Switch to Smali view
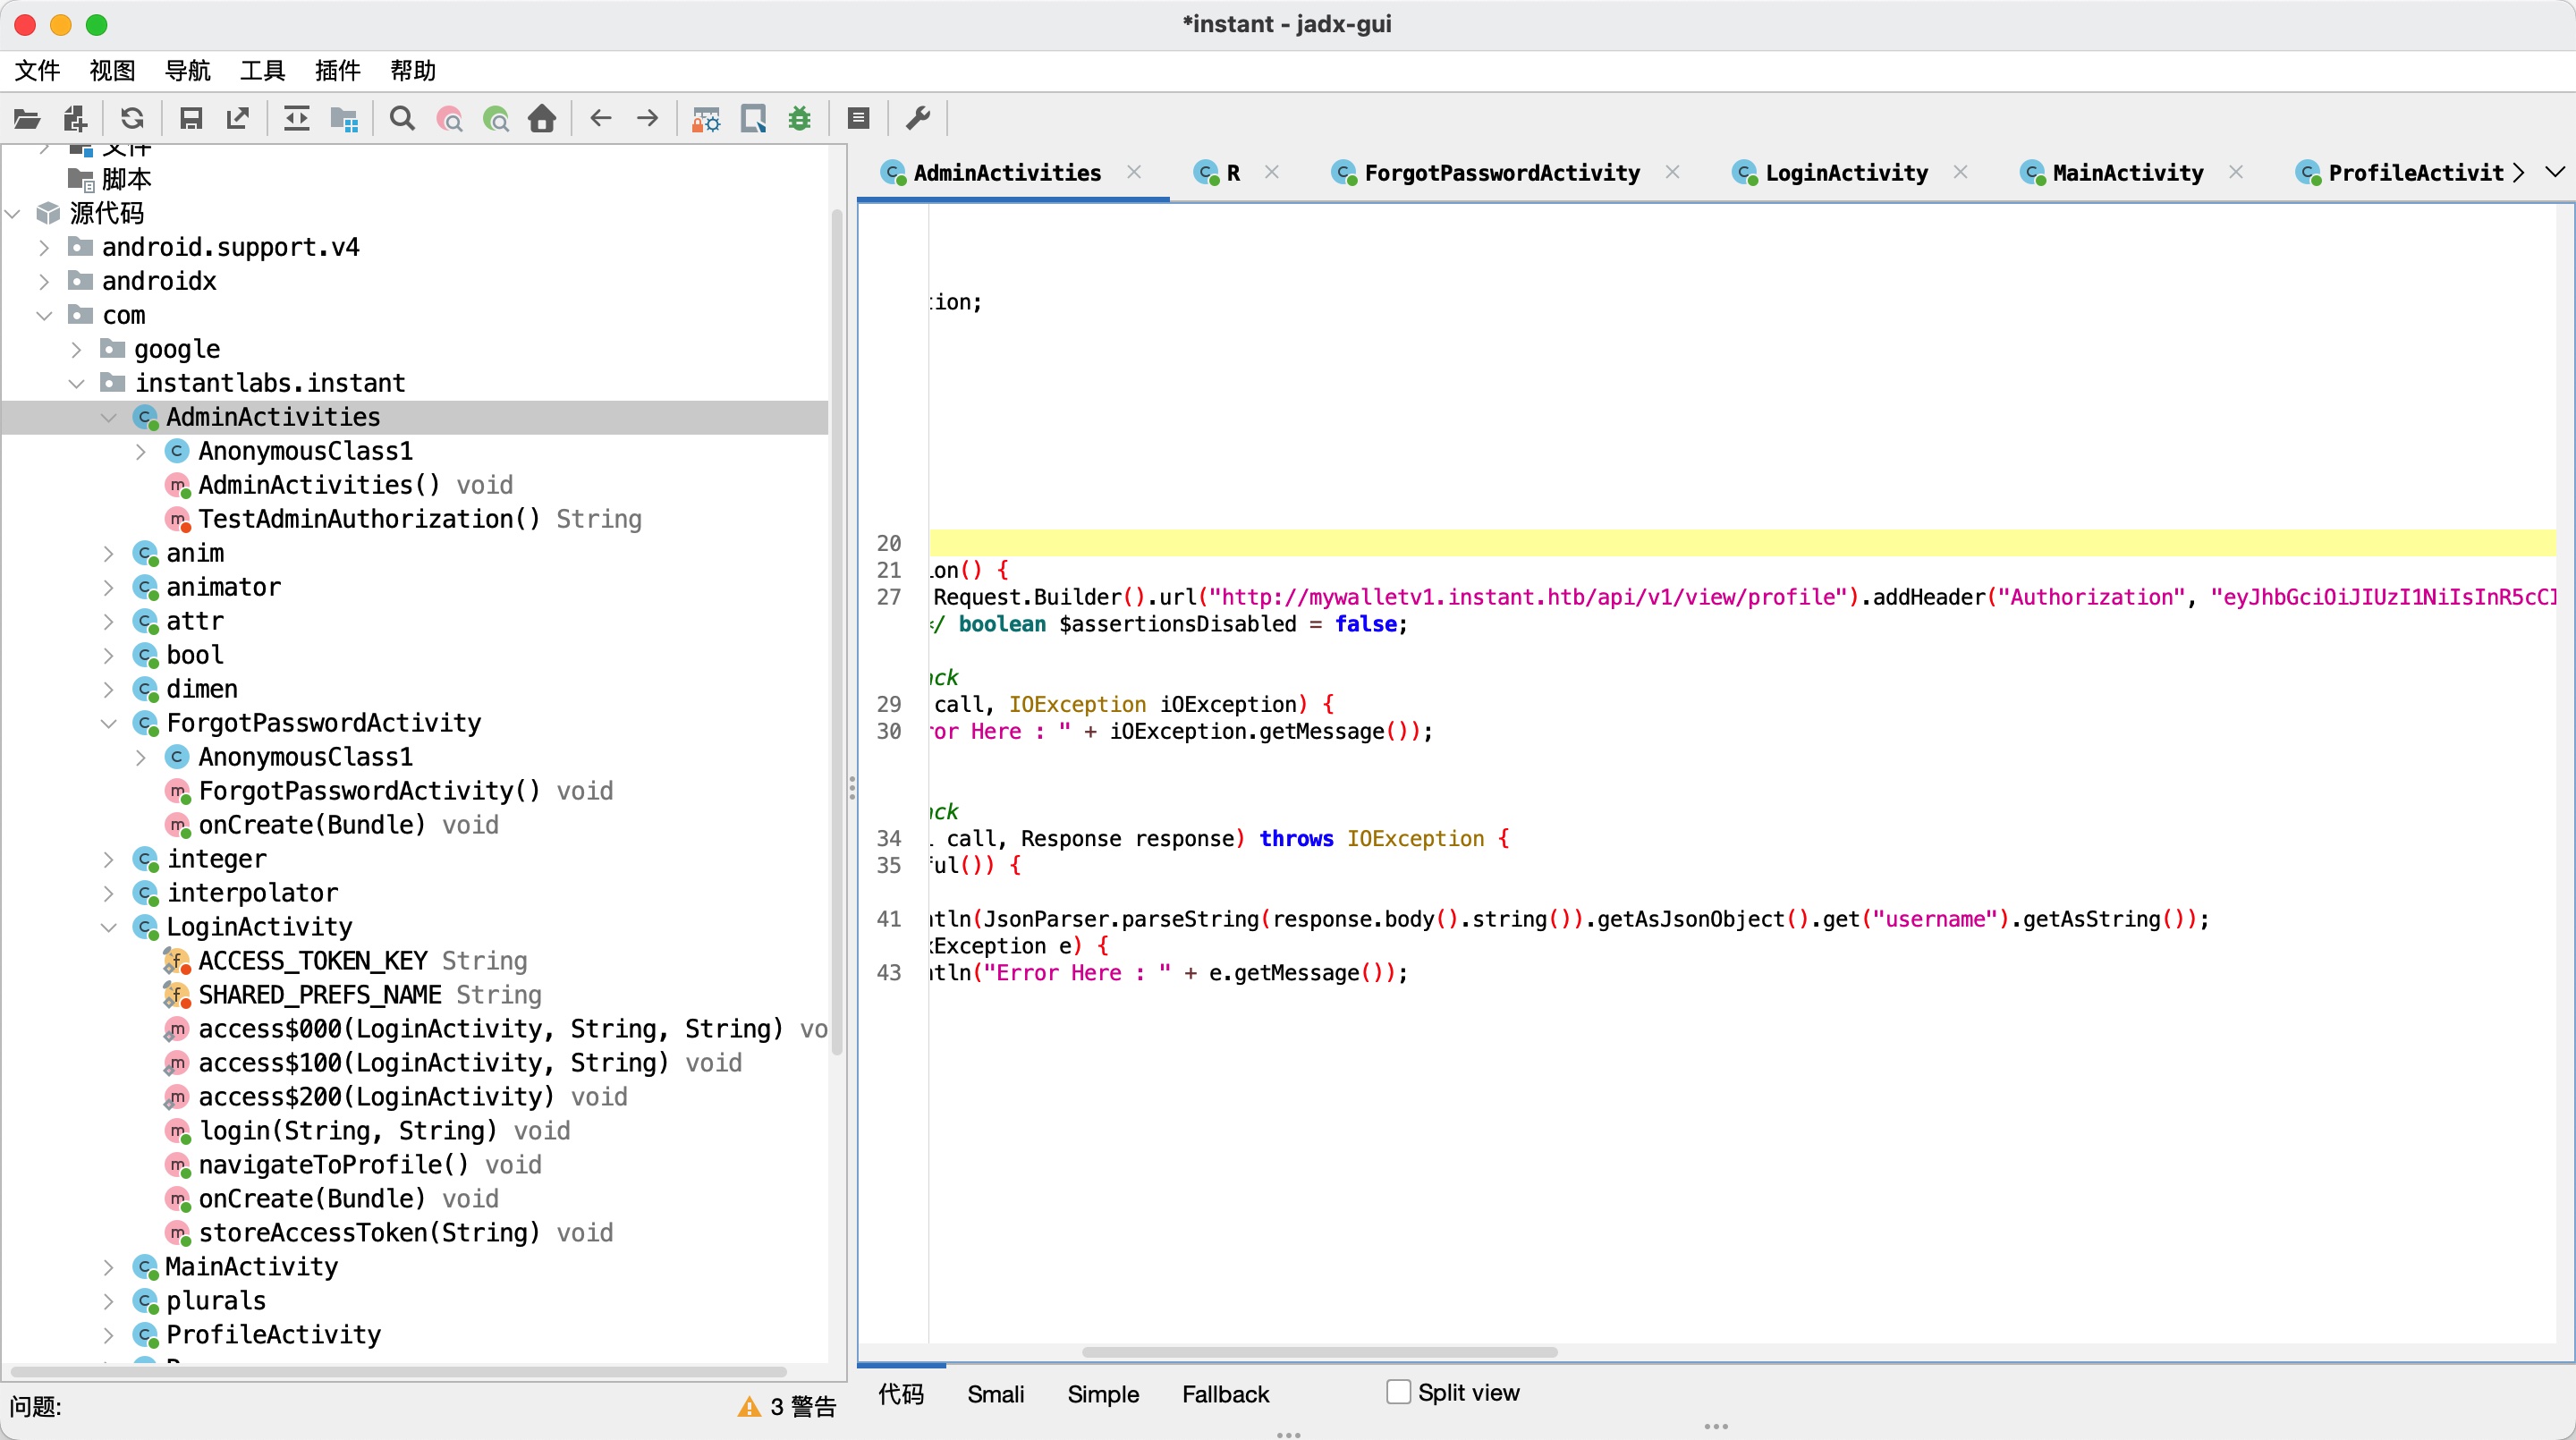 995,1394
